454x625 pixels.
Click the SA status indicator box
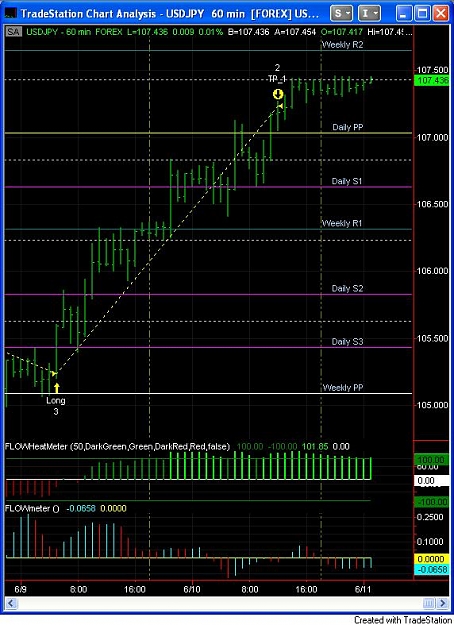[x=14, y=32]
